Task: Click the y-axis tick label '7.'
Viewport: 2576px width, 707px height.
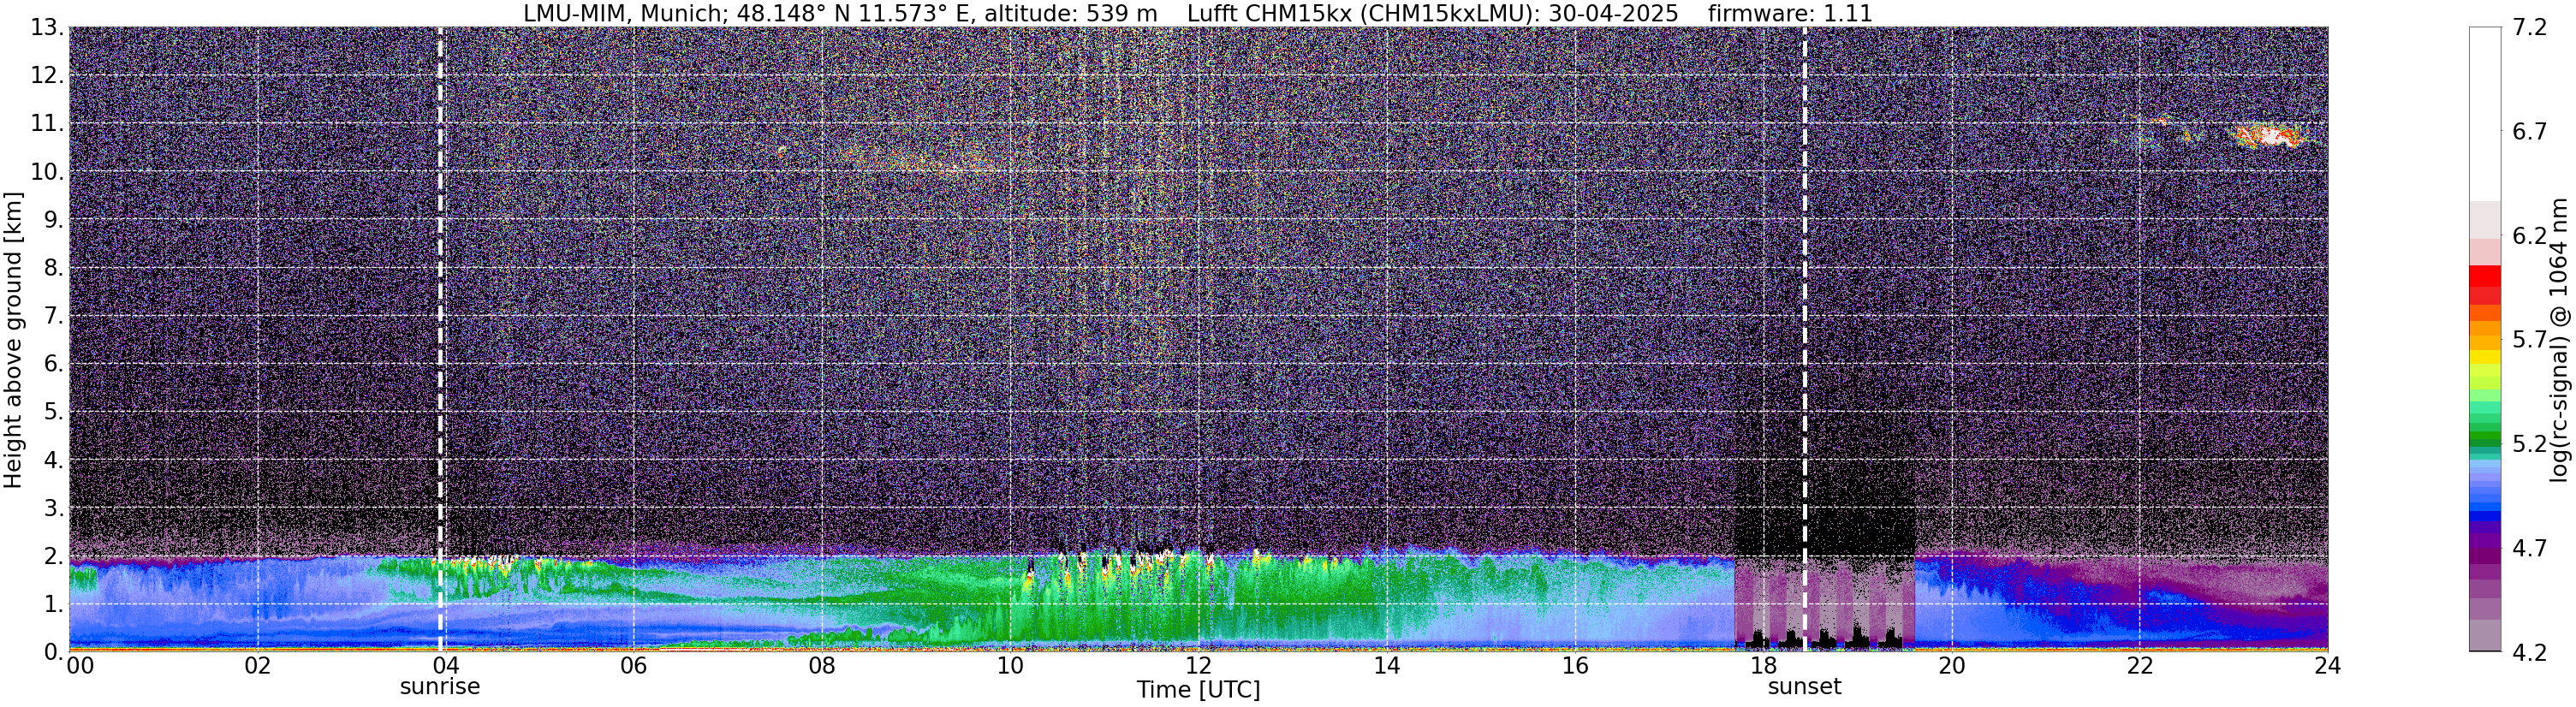Action: [54, 316]
